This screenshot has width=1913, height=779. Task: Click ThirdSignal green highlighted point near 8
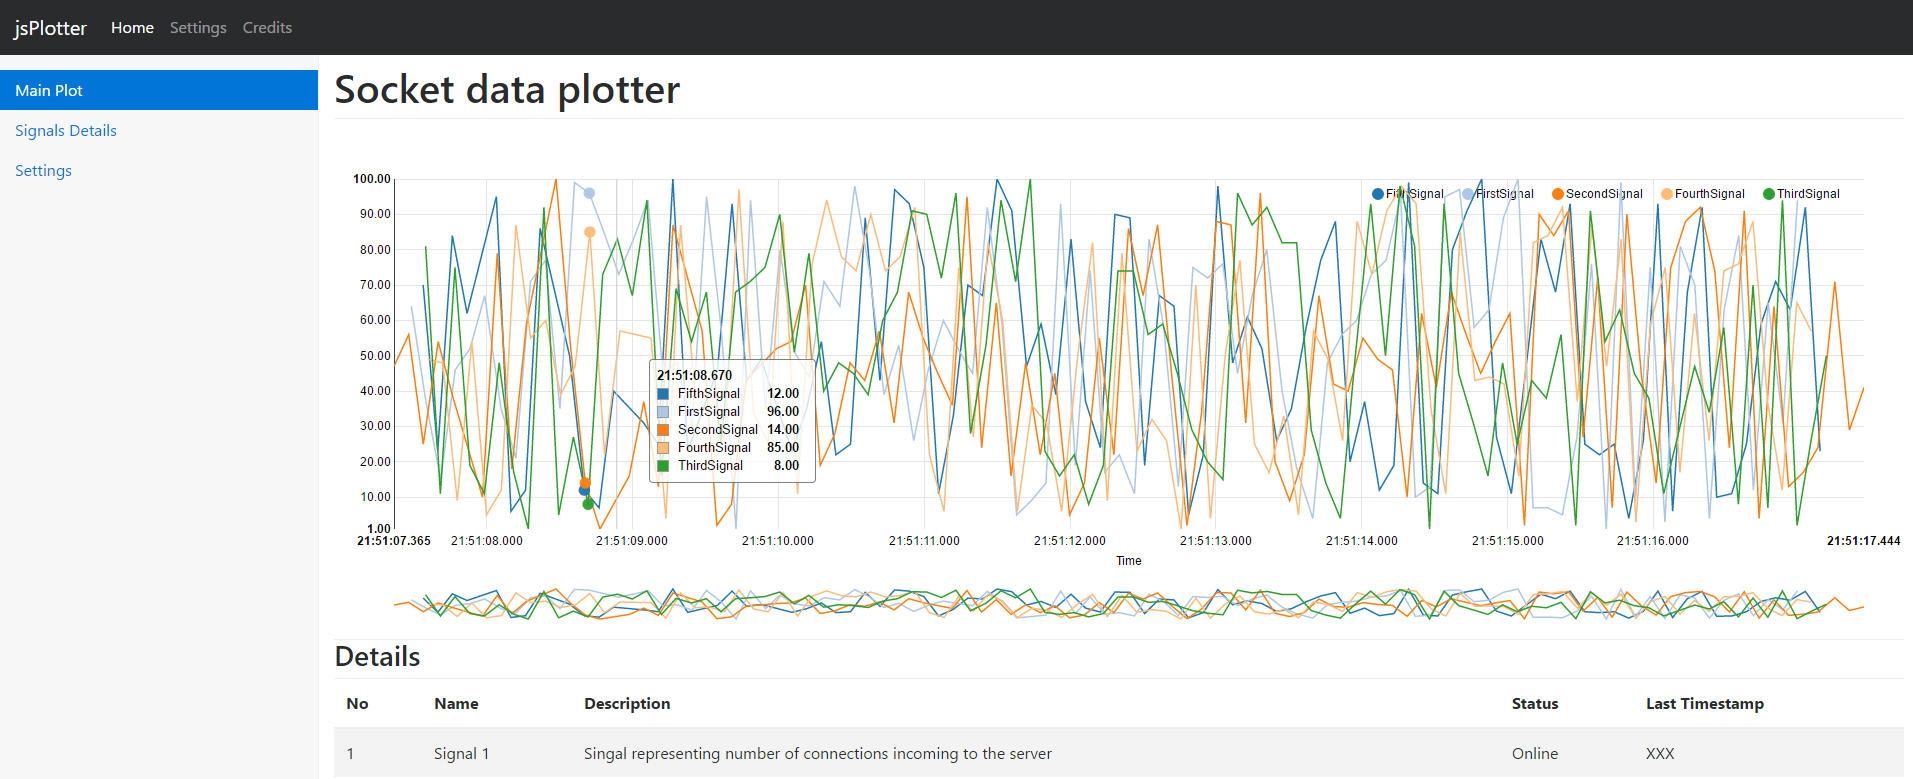tap(588, 504)
